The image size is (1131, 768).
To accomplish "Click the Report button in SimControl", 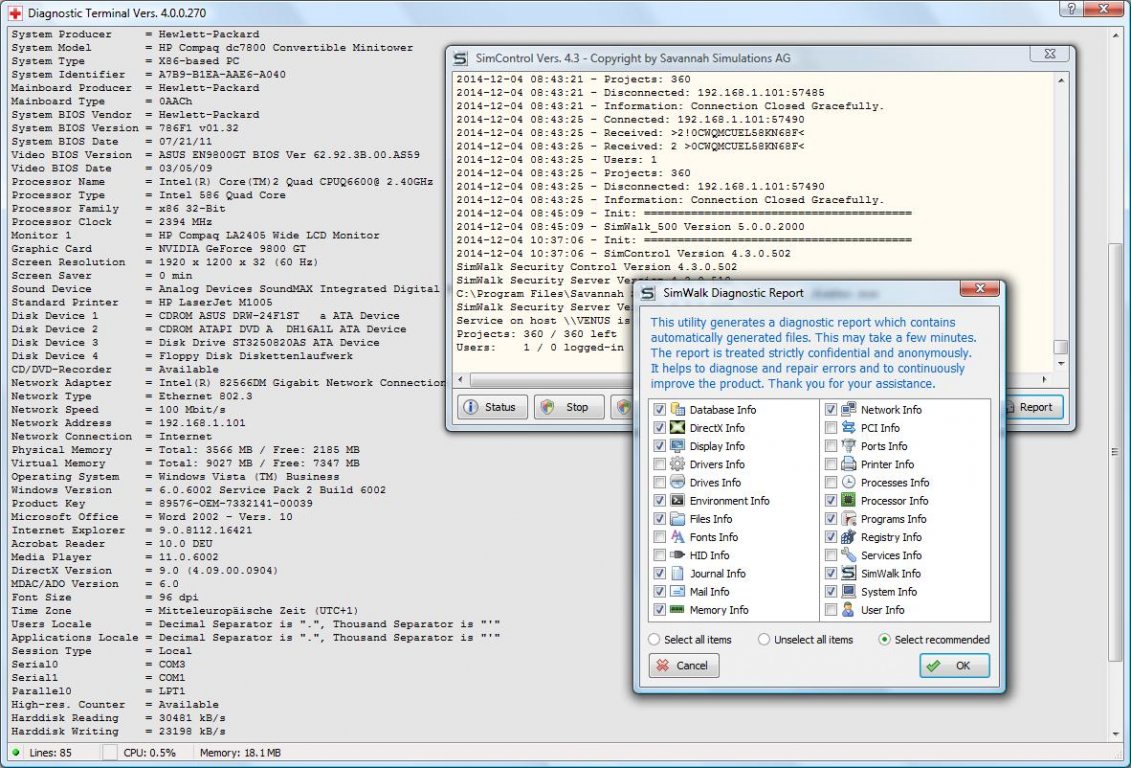I will click(1034, 407).
